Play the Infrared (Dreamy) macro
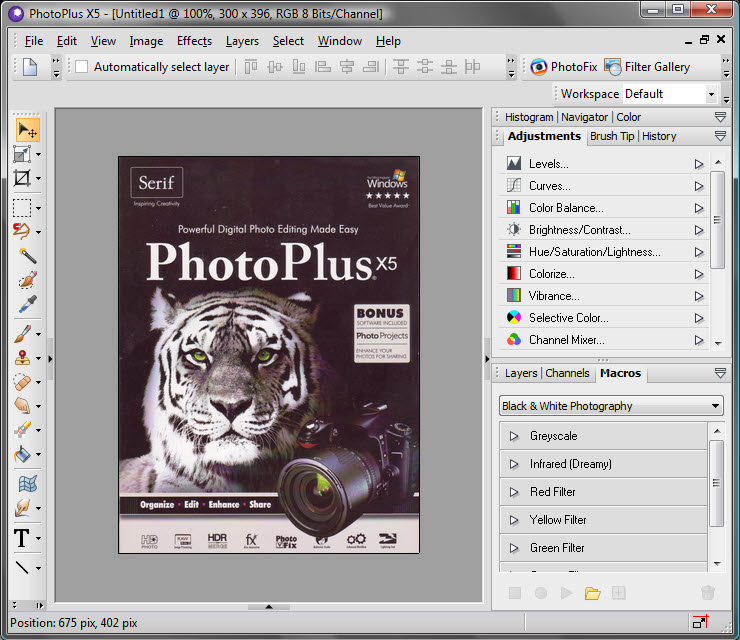740x640 pixels. pyautogui.click(x=514, y=464)
